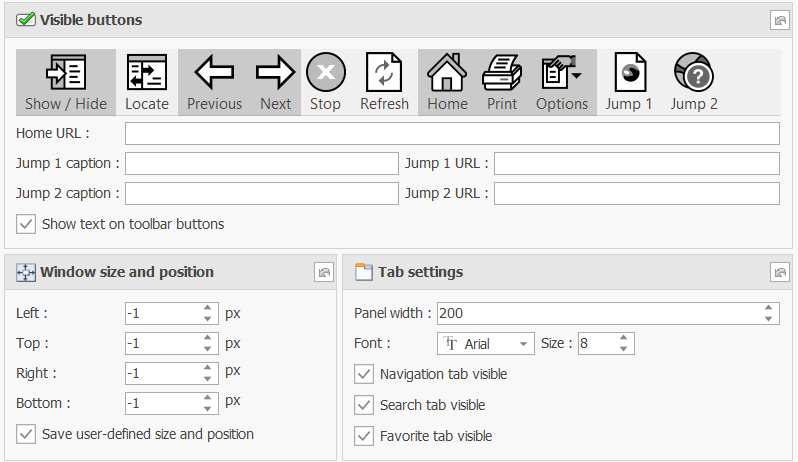798x462 pixels.
Task: Toggle the Next arrow button
Action: pyautogui.click(x=275, y=82)
